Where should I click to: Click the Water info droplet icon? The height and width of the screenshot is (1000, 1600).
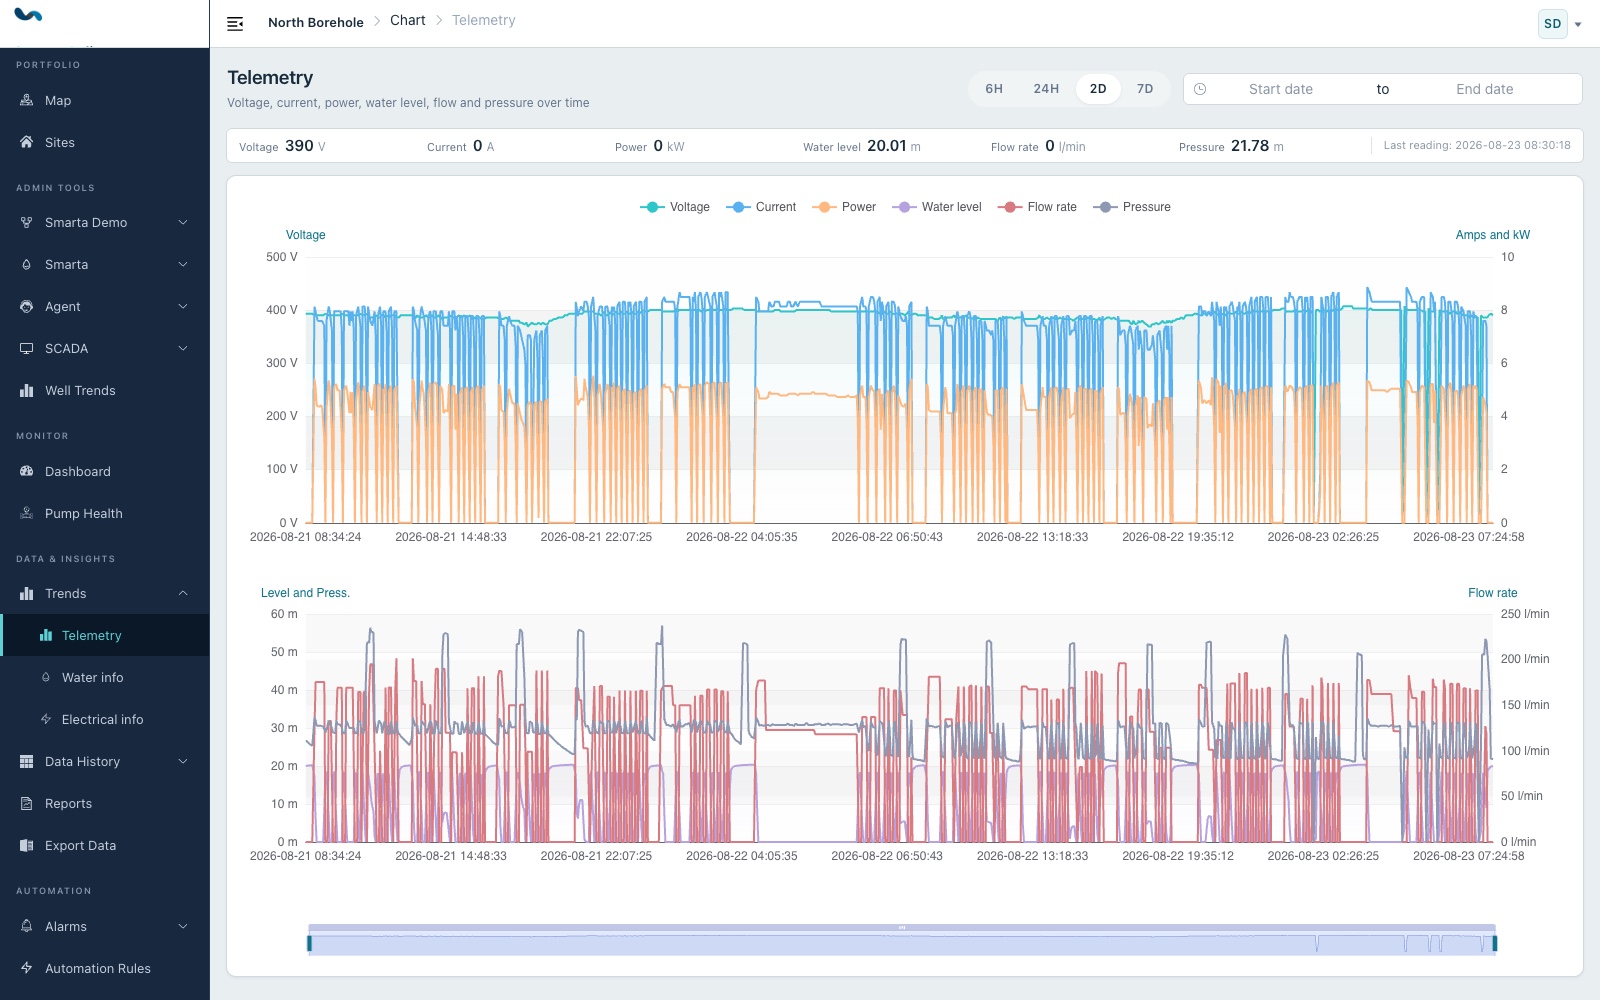click(x=46, y=677)
